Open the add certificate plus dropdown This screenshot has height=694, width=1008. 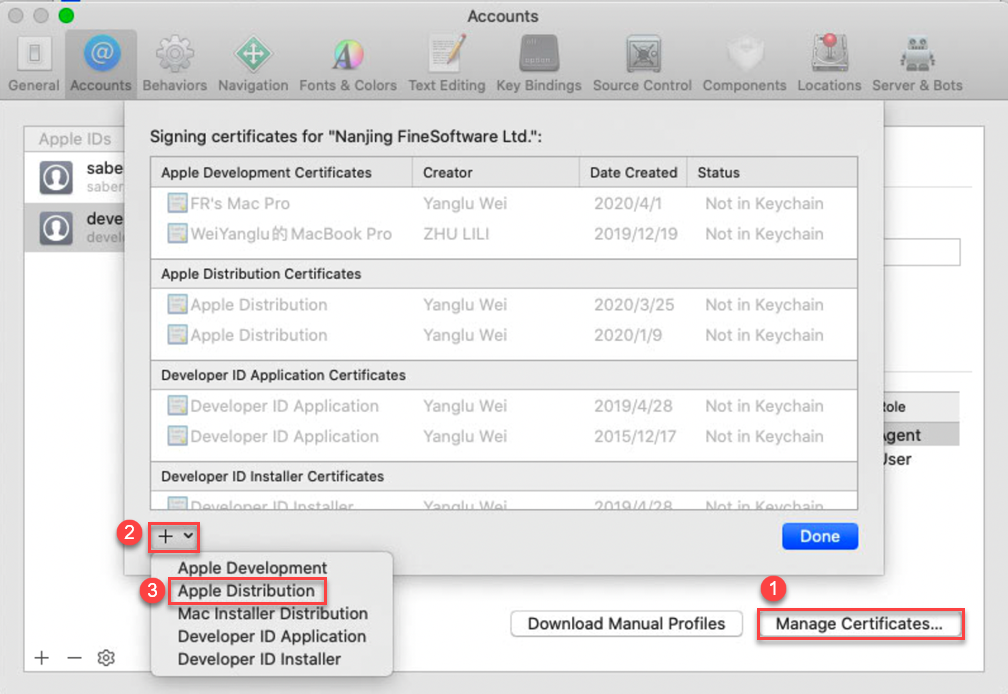coord(174,537)
